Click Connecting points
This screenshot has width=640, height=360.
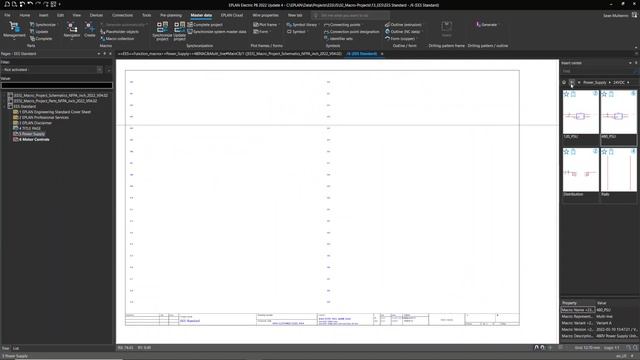342,24
